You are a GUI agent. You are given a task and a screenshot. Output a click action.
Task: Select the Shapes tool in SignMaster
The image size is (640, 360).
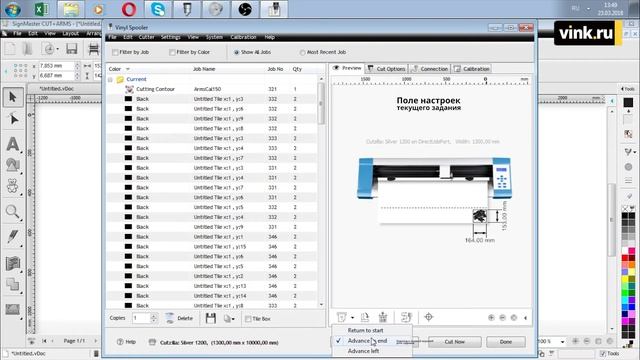[13, 165]
